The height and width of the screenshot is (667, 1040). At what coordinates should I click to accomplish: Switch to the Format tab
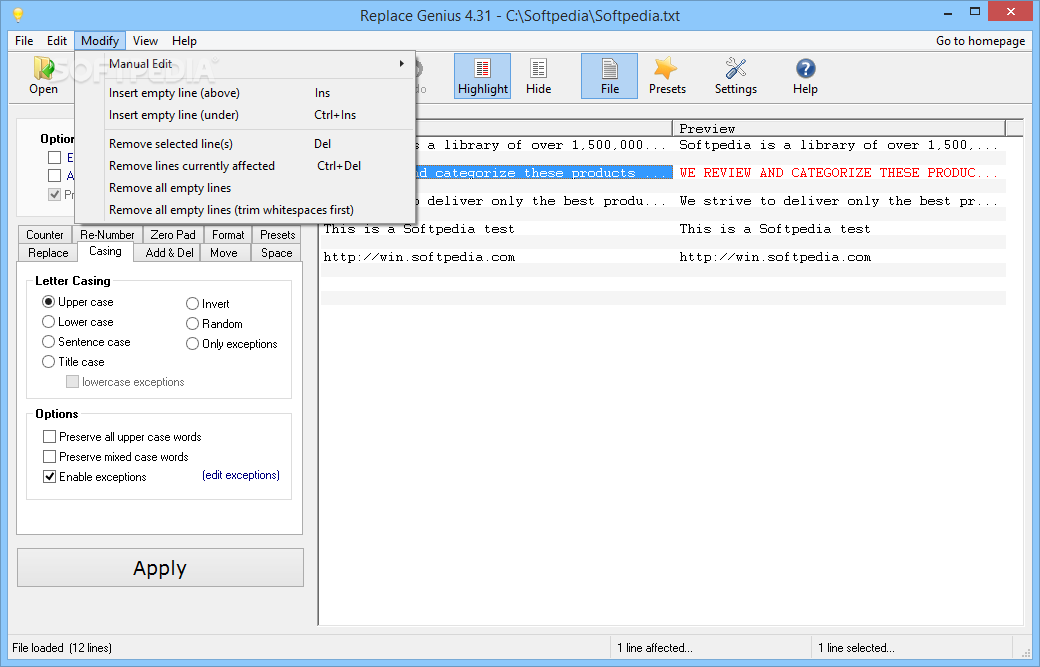coord(228,235)
